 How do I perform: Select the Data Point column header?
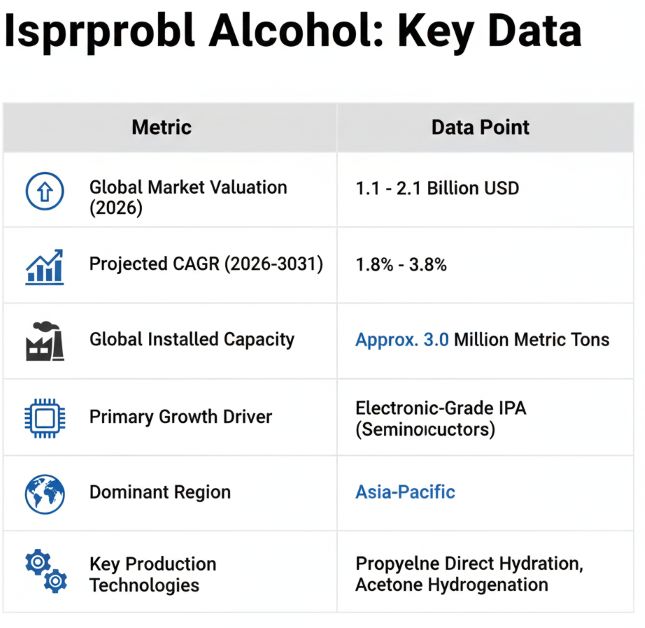pos(480,127)
